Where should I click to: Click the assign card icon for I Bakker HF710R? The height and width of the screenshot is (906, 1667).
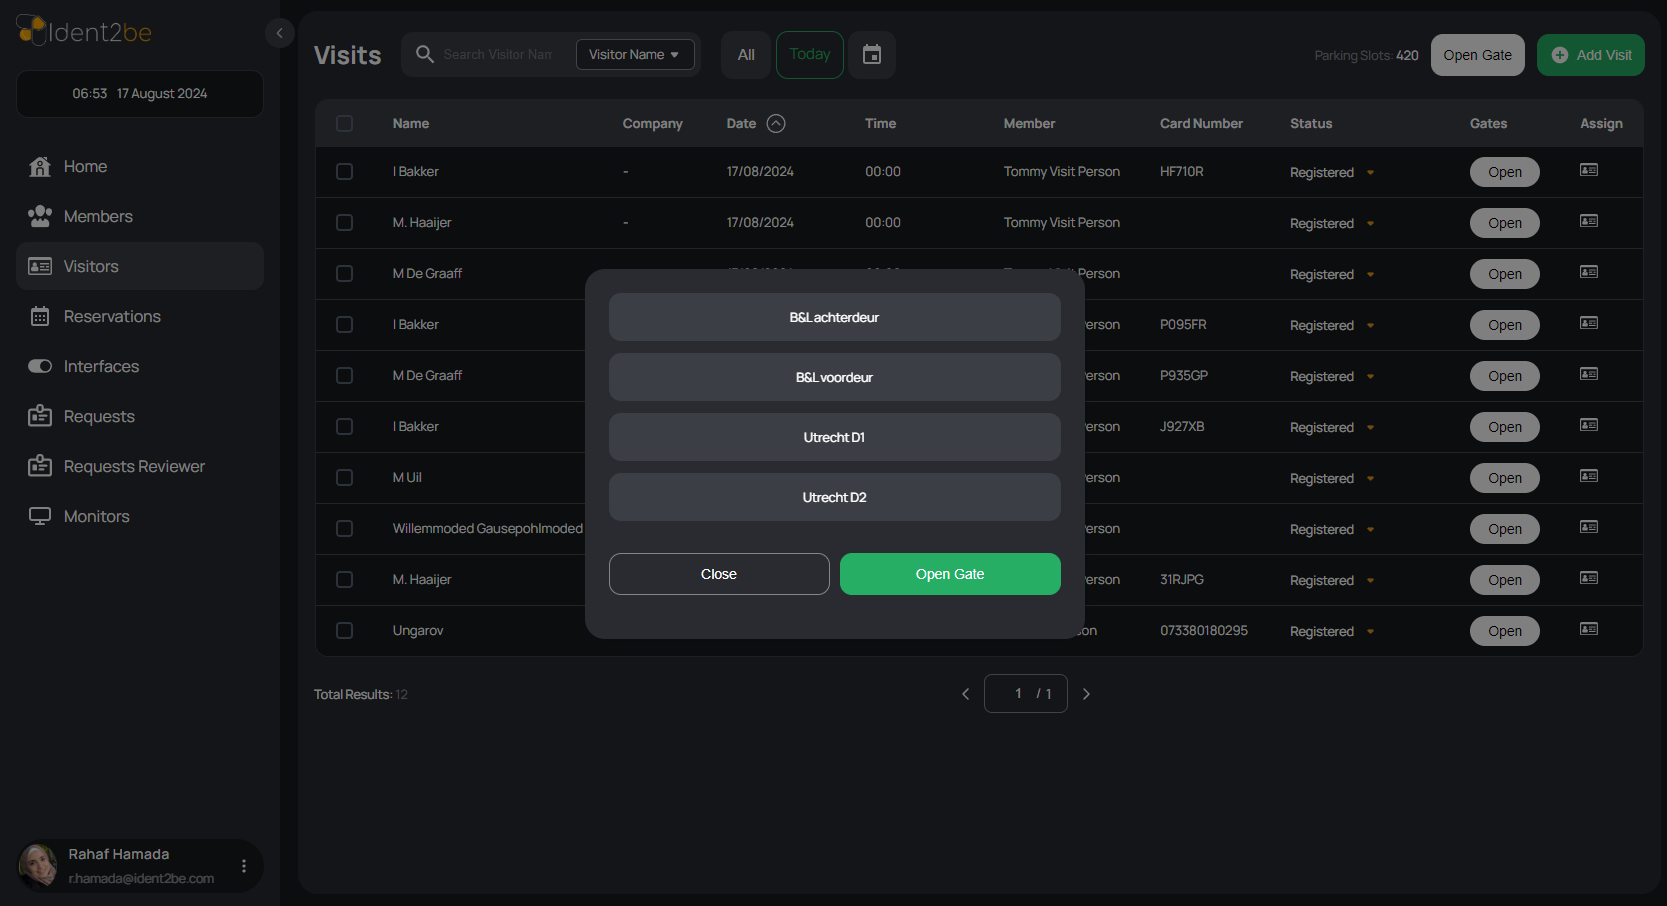click(x=1589, y=170)
